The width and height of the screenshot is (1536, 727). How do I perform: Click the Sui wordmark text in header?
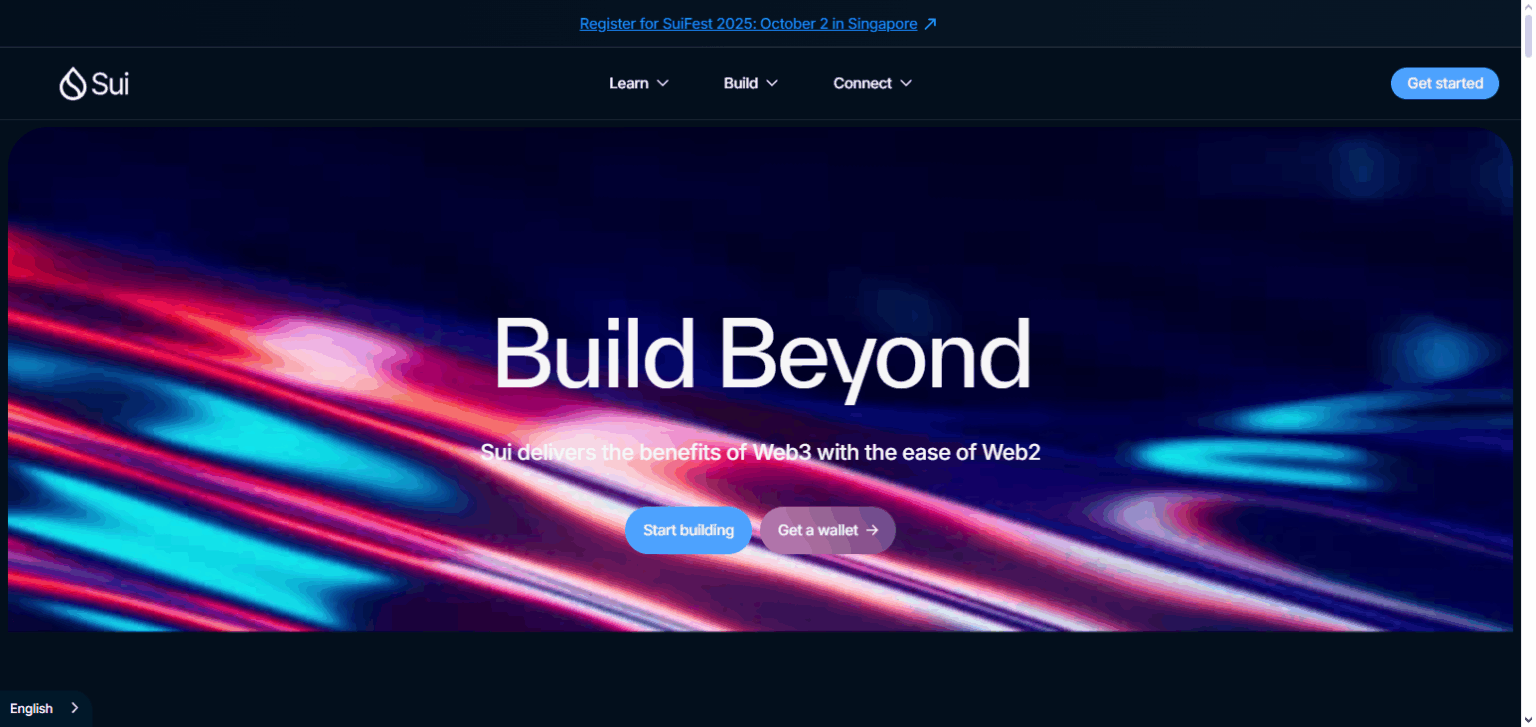tap(110, 84)
